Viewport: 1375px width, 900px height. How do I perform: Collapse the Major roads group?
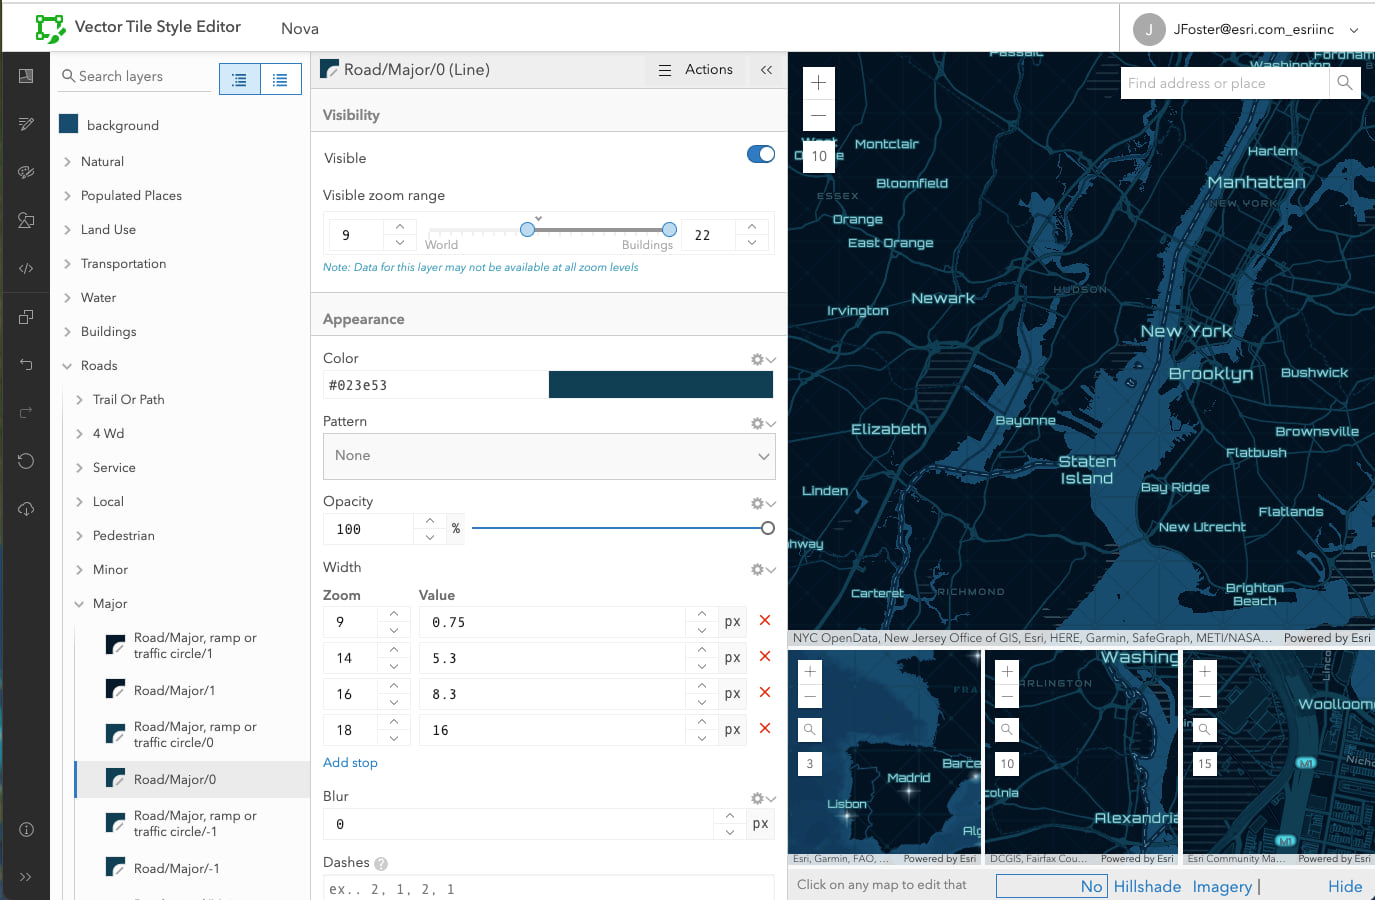(x=80, y=603)
